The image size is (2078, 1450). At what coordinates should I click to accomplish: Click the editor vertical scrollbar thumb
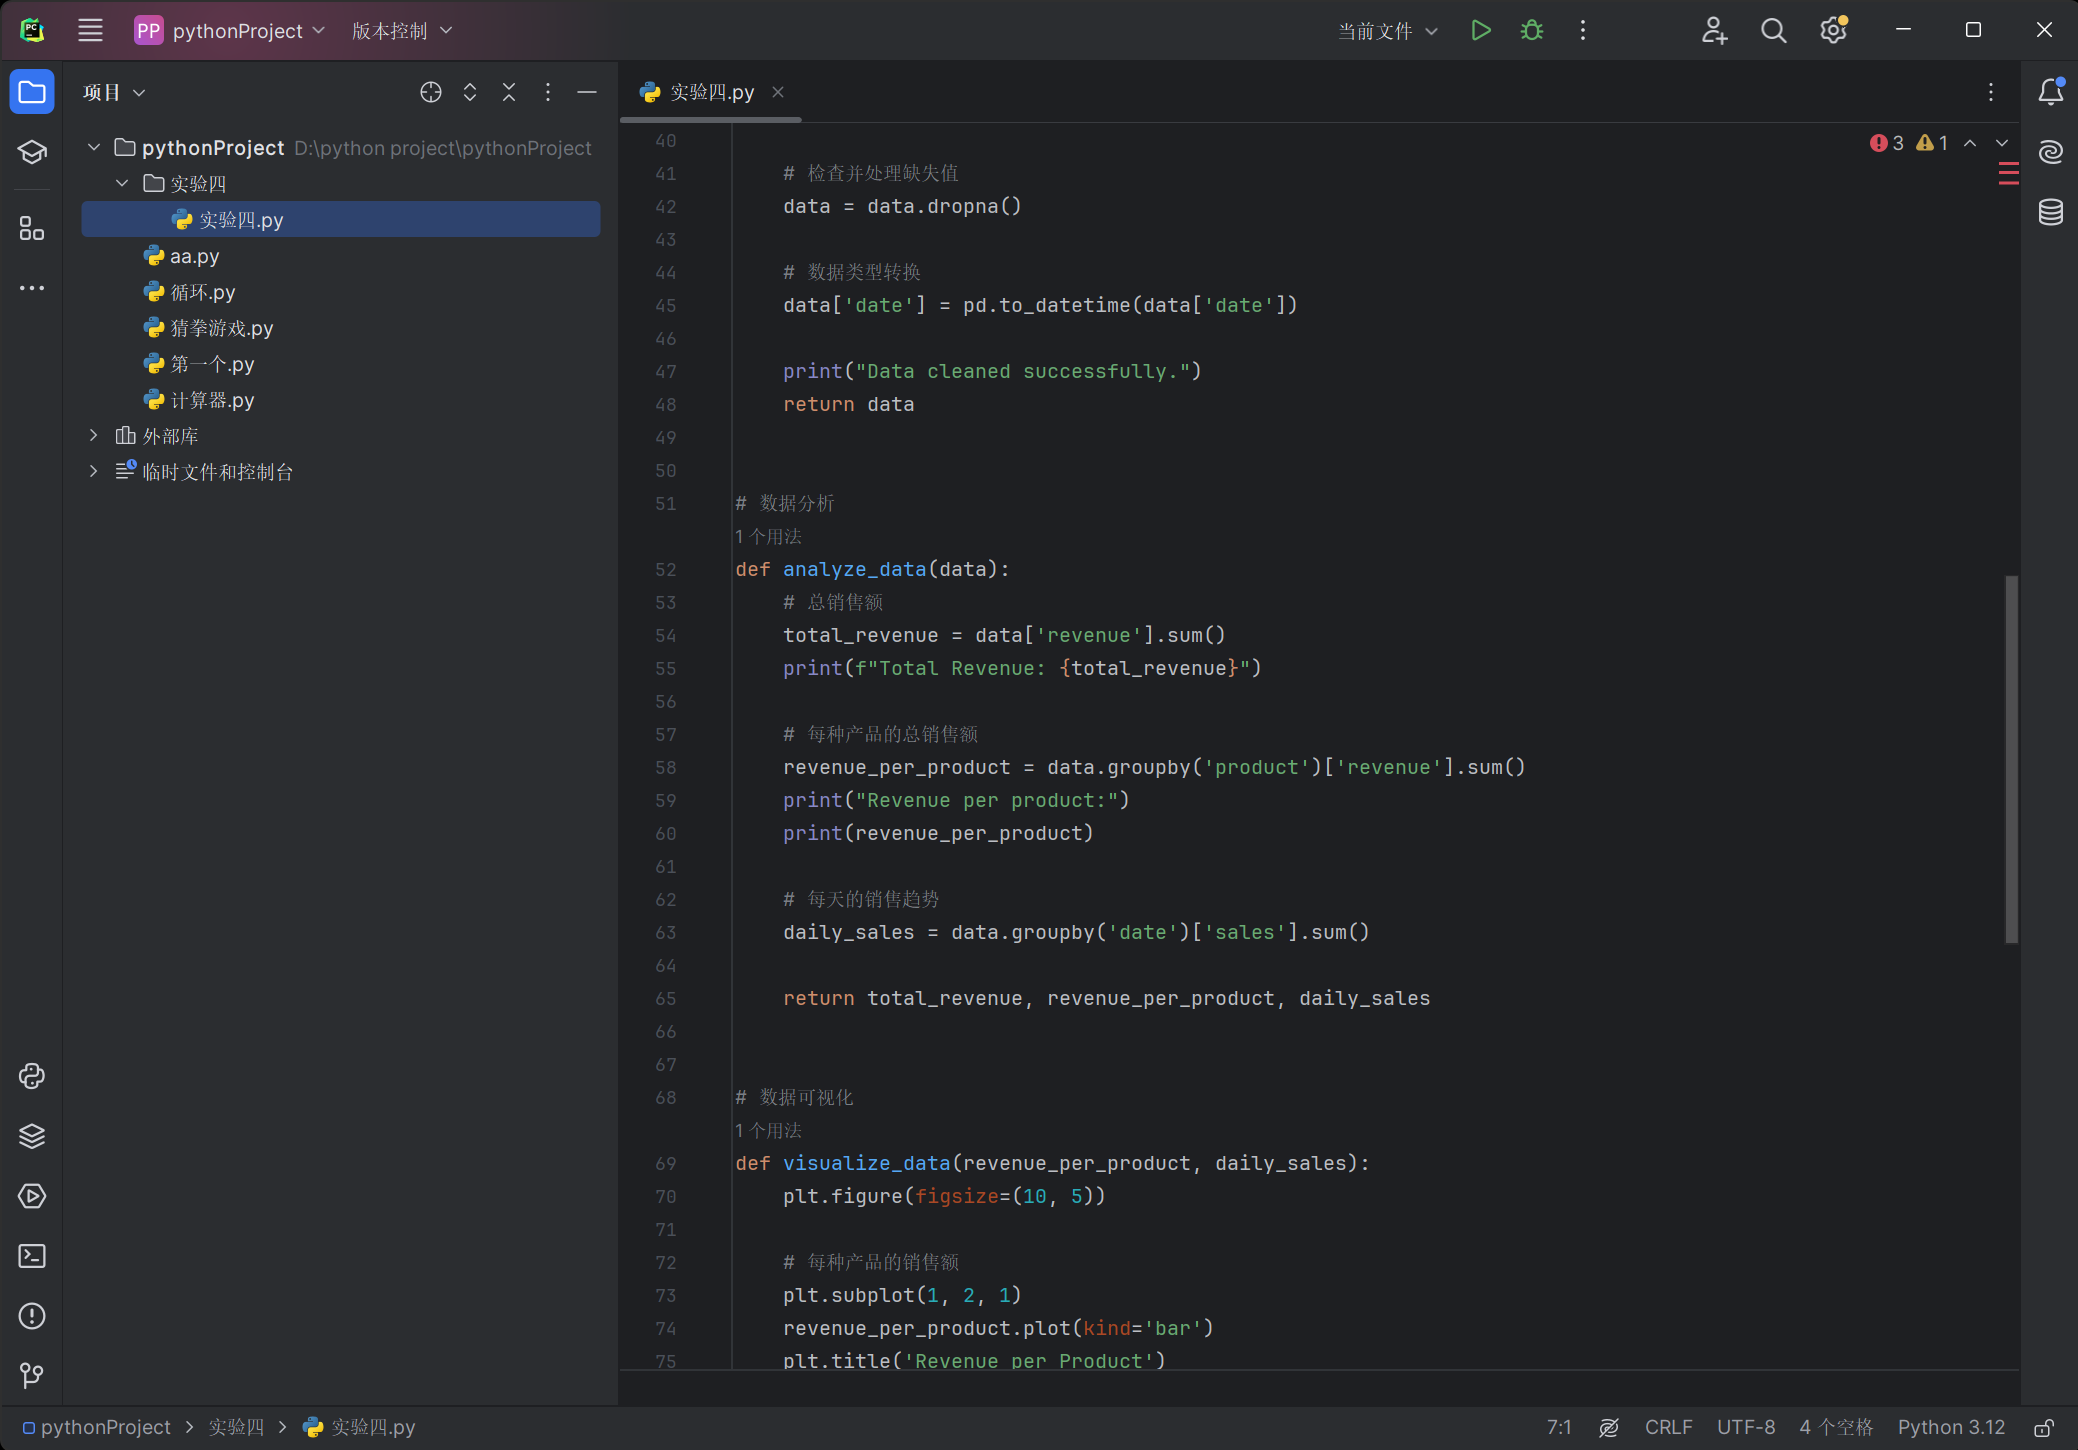[x=2011, y=759]
